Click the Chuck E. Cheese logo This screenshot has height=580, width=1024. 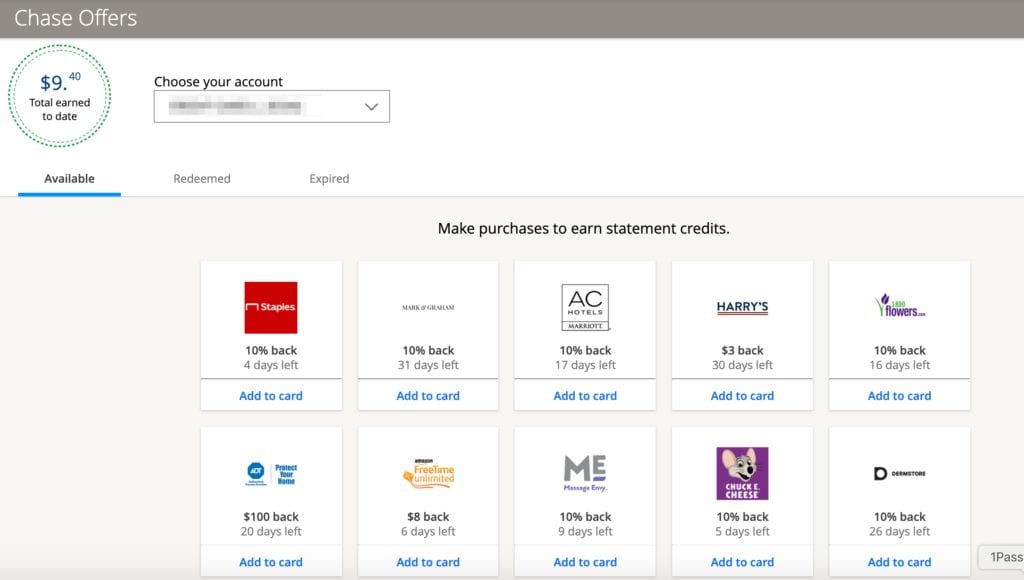point(742,473)
